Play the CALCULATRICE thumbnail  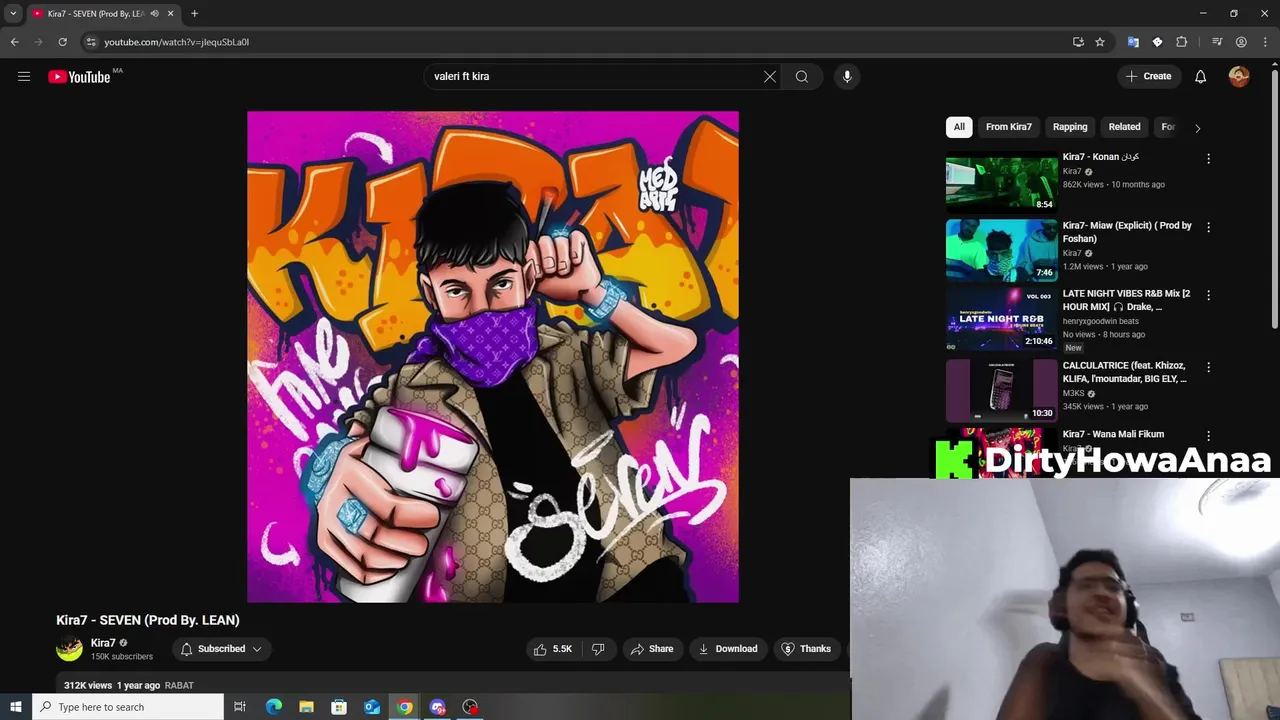1001,390
